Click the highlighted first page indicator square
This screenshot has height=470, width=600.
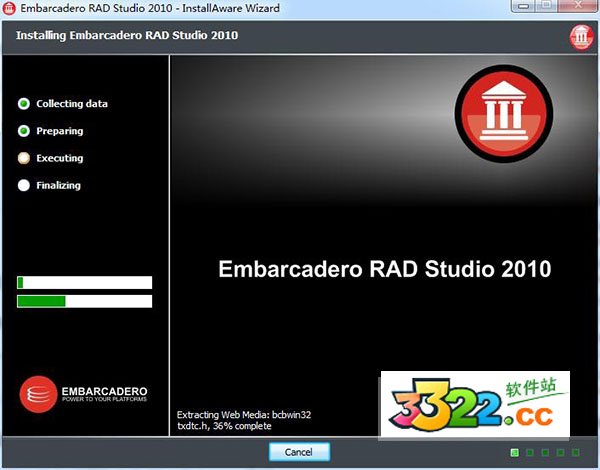515,453
